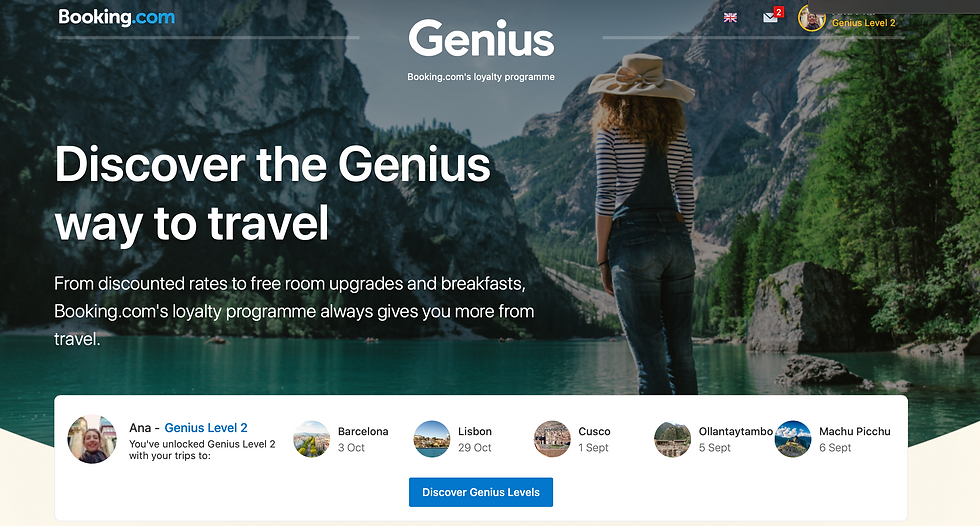Open the blue Genius Level 2 link

coord(206,428)
